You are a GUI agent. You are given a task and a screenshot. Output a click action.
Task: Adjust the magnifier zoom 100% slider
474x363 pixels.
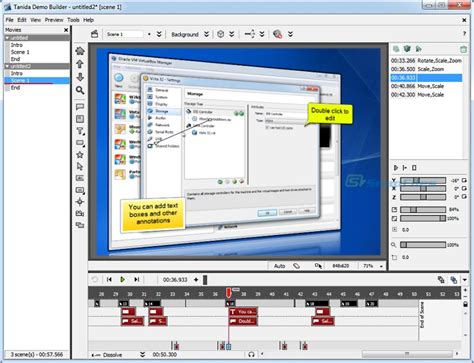click(423, 245)
